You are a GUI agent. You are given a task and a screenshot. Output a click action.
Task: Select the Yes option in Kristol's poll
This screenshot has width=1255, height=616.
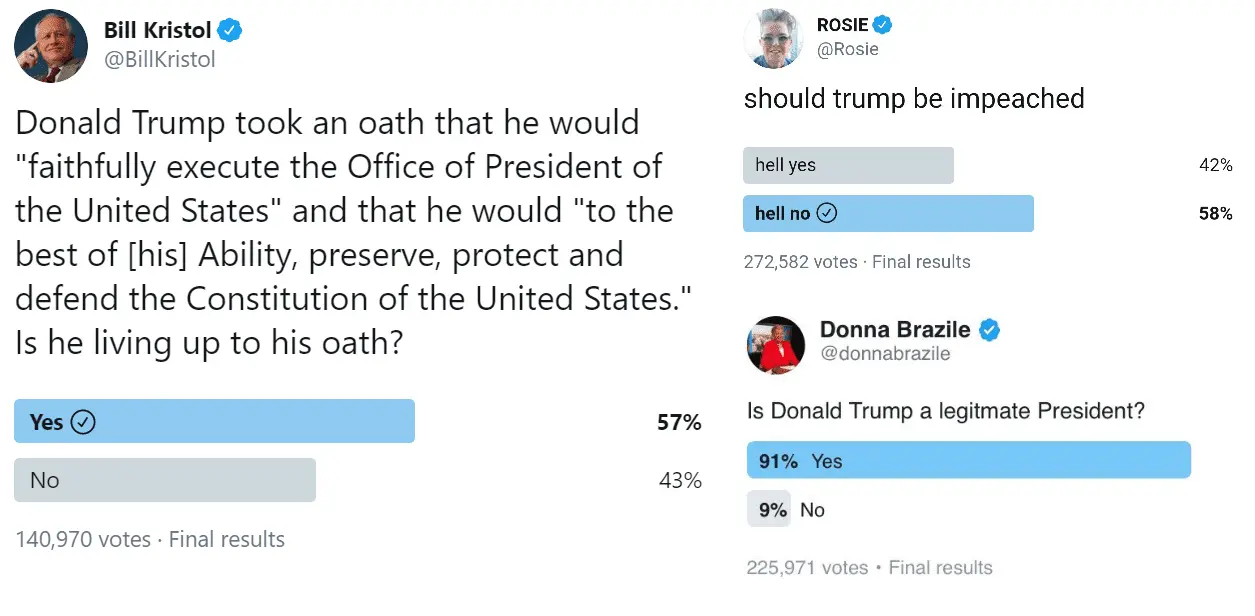[214, 421]
